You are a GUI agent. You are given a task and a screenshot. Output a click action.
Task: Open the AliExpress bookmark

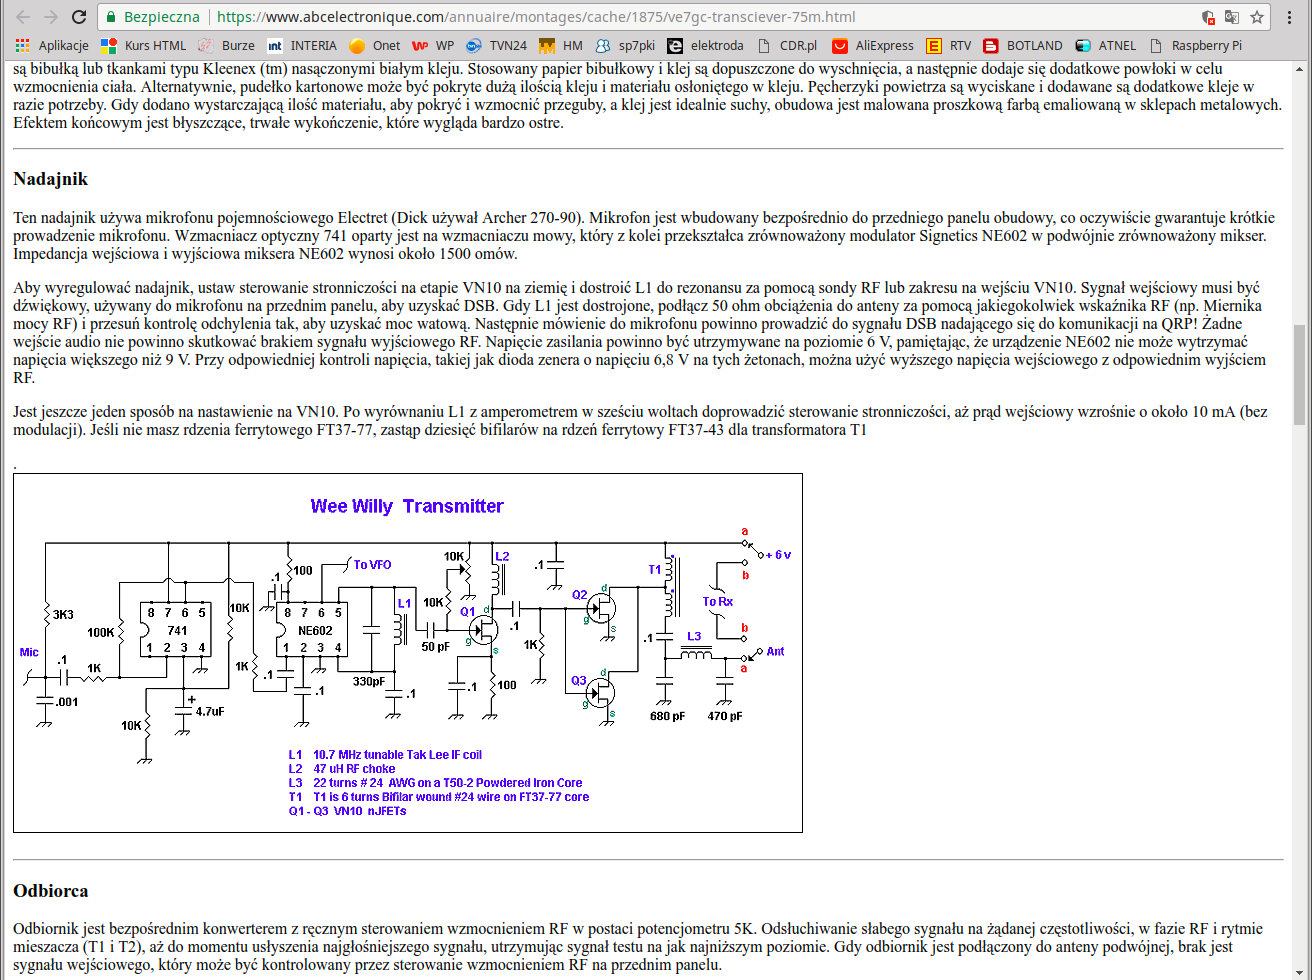coord(873,45)
